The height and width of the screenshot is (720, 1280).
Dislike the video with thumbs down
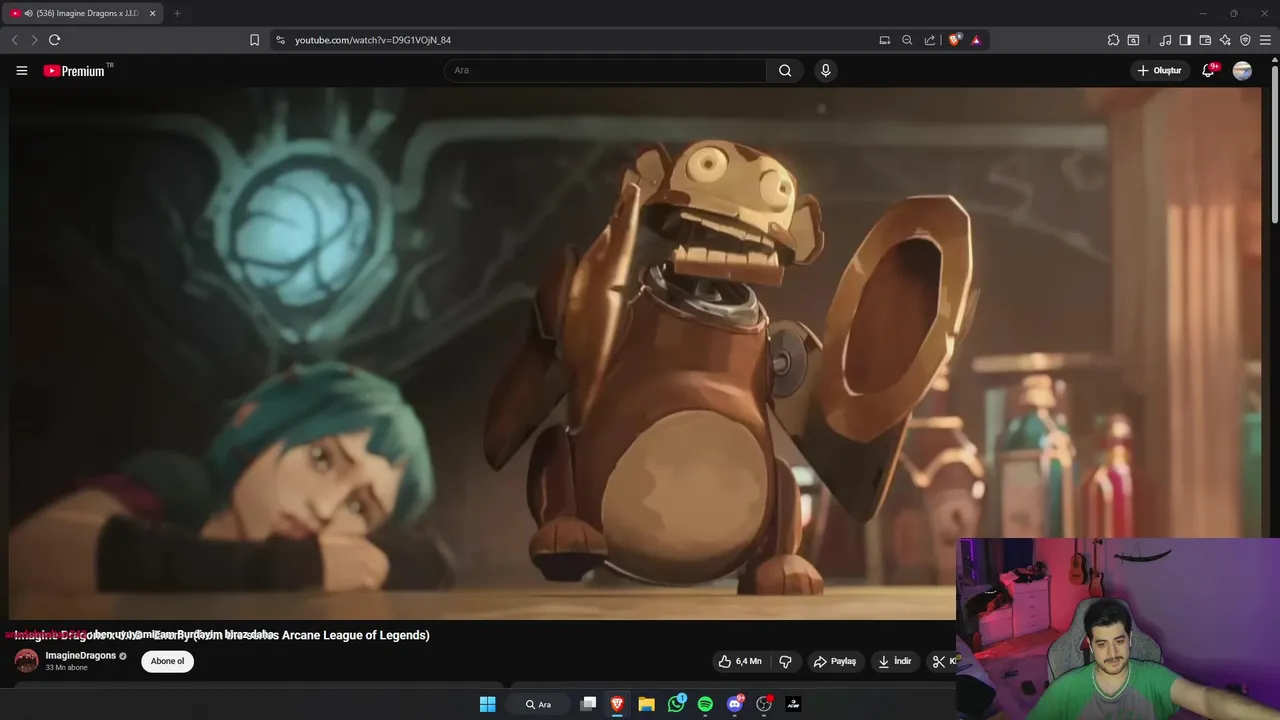pos(786,661)
